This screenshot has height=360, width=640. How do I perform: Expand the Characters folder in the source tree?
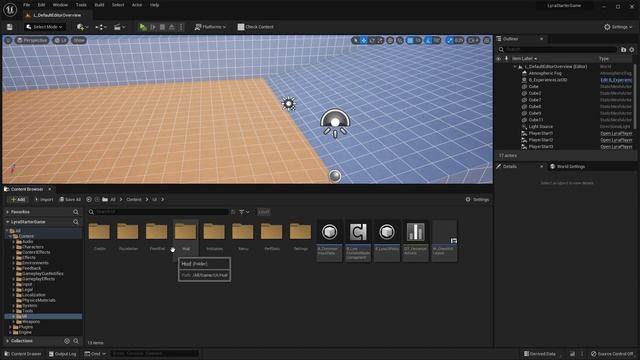tap(13, 247)
